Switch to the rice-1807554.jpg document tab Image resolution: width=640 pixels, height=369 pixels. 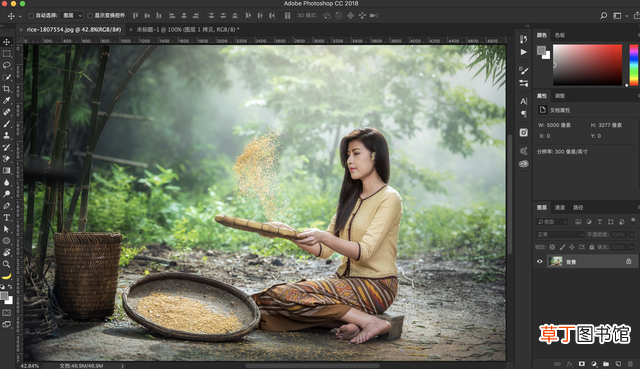click(73, 29)
